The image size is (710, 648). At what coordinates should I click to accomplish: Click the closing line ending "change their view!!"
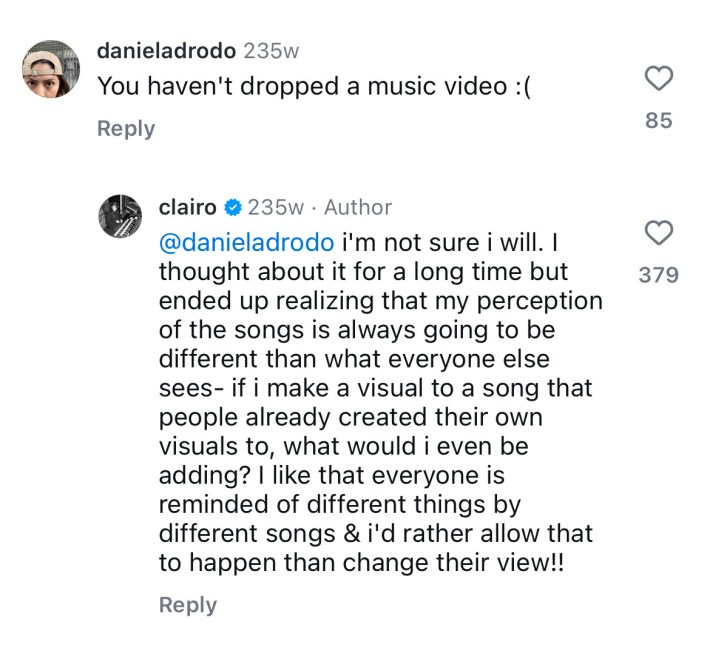click(362, 562)
